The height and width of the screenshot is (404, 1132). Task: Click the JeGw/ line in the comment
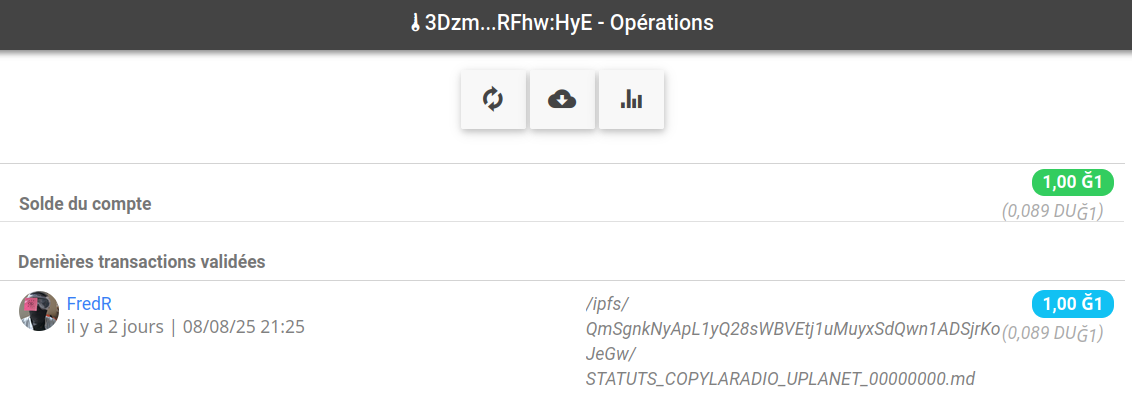click(x=611, y=355)
